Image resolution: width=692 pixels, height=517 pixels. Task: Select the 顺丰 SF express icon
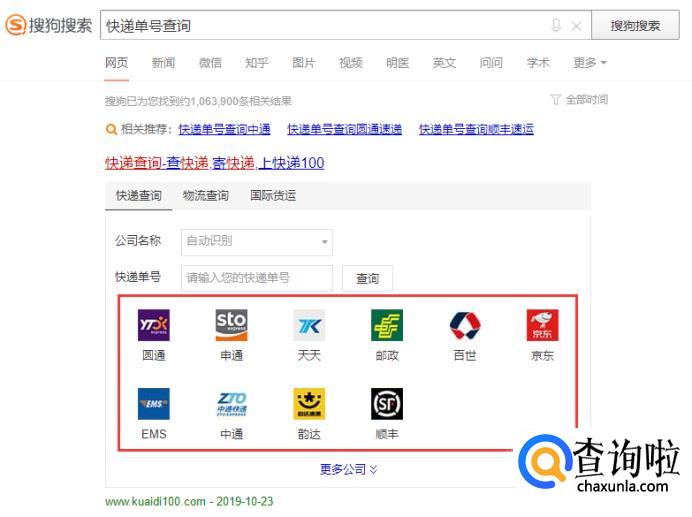pyautogui.click(x=387, y=404)
